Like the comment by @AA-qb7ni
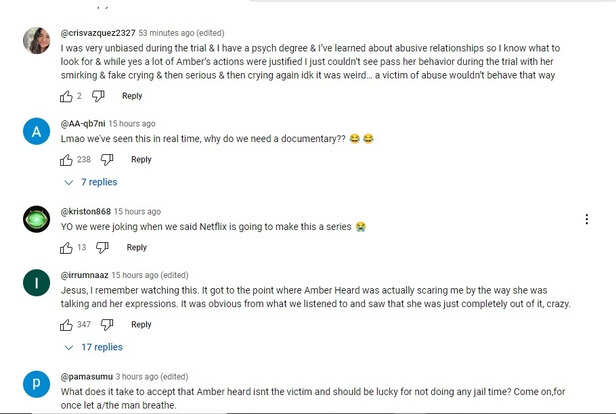 point(66,160)
